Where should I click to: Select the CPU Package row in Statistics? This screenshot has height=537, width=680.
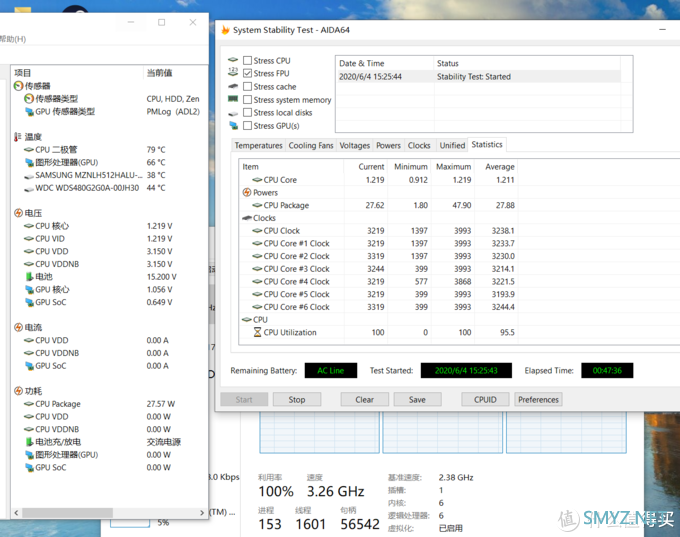click(x=378, y=205)
